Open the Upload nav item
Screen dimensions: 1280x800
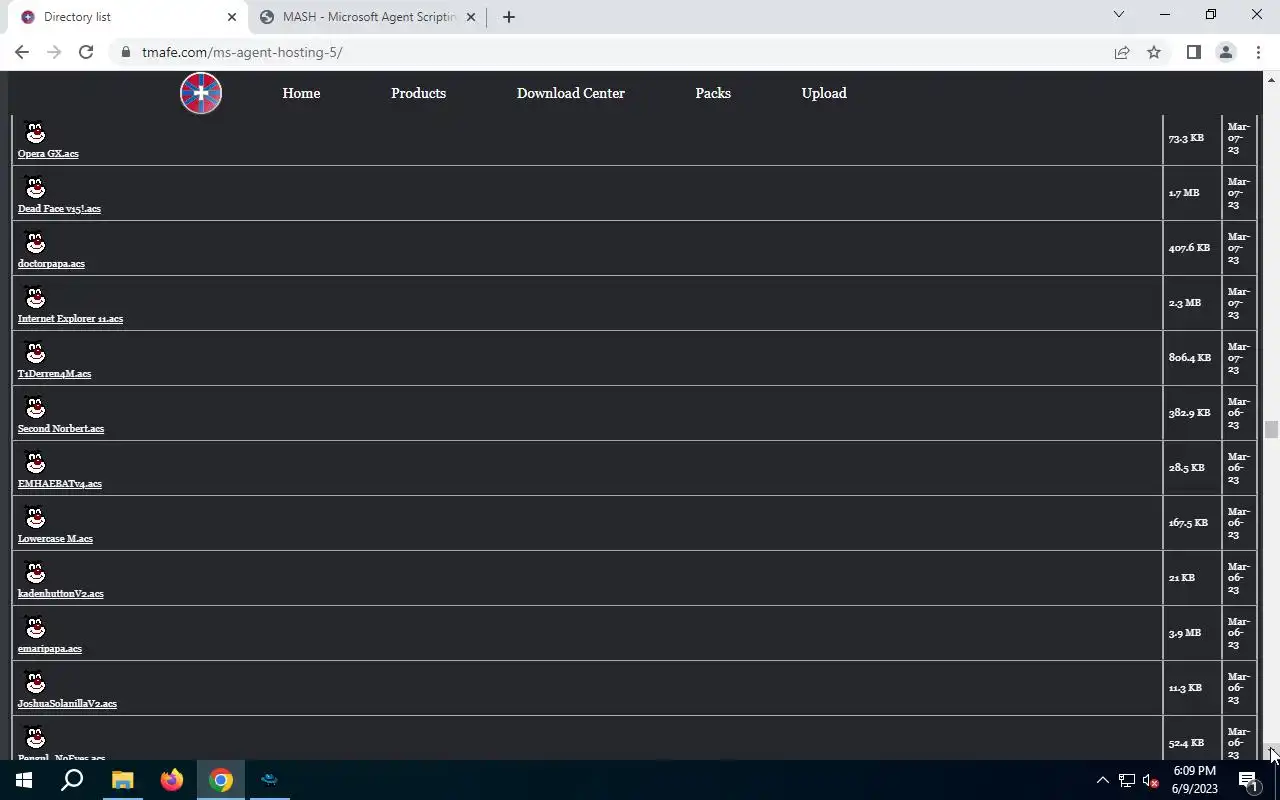824,93
